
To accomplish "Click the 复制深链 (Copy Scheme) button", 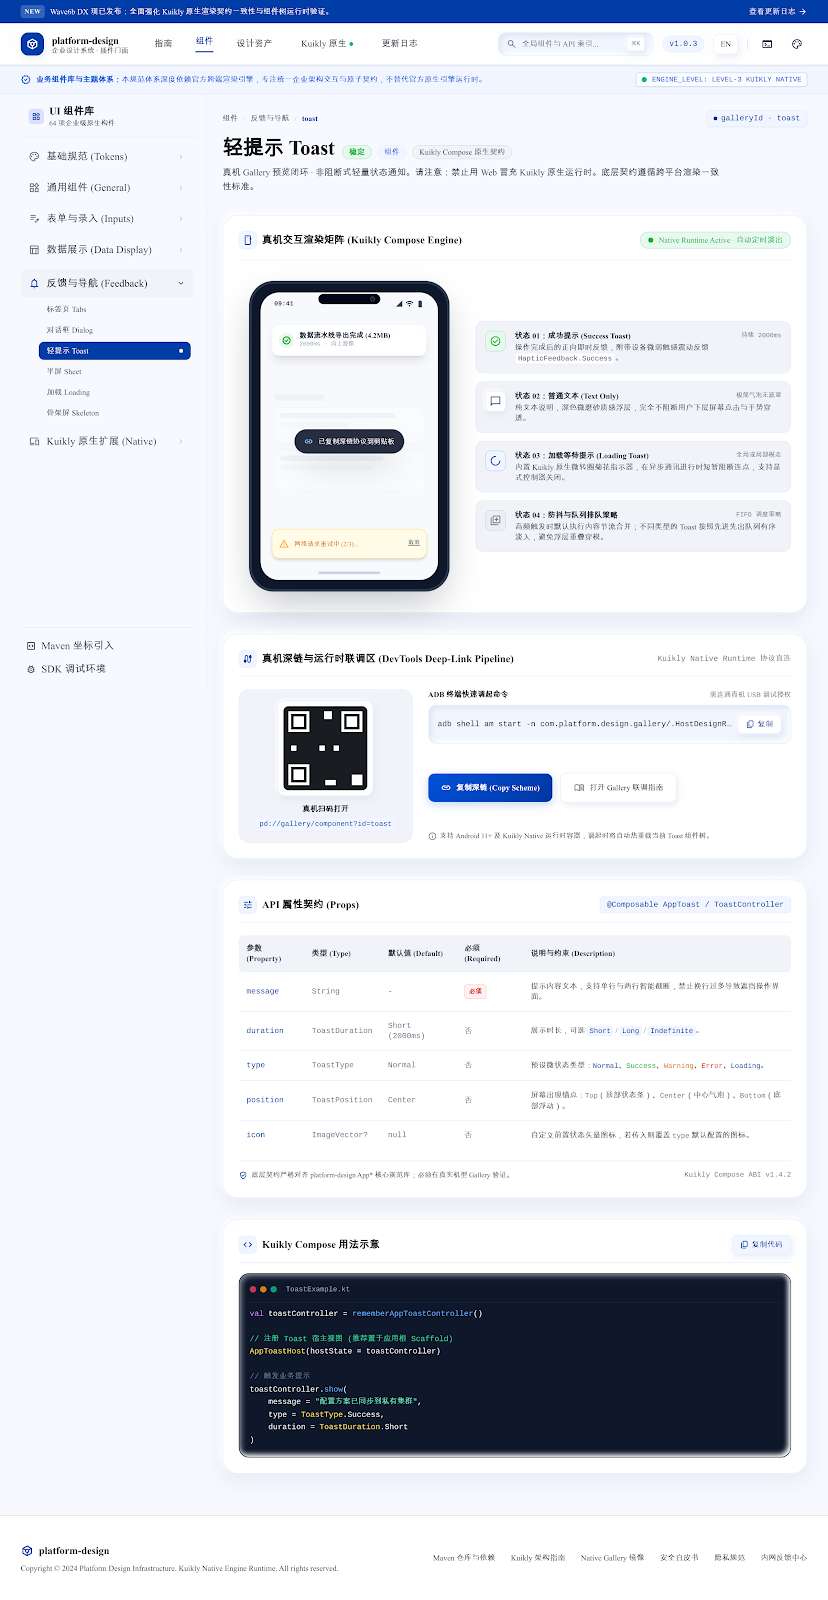I will point(490,788).
